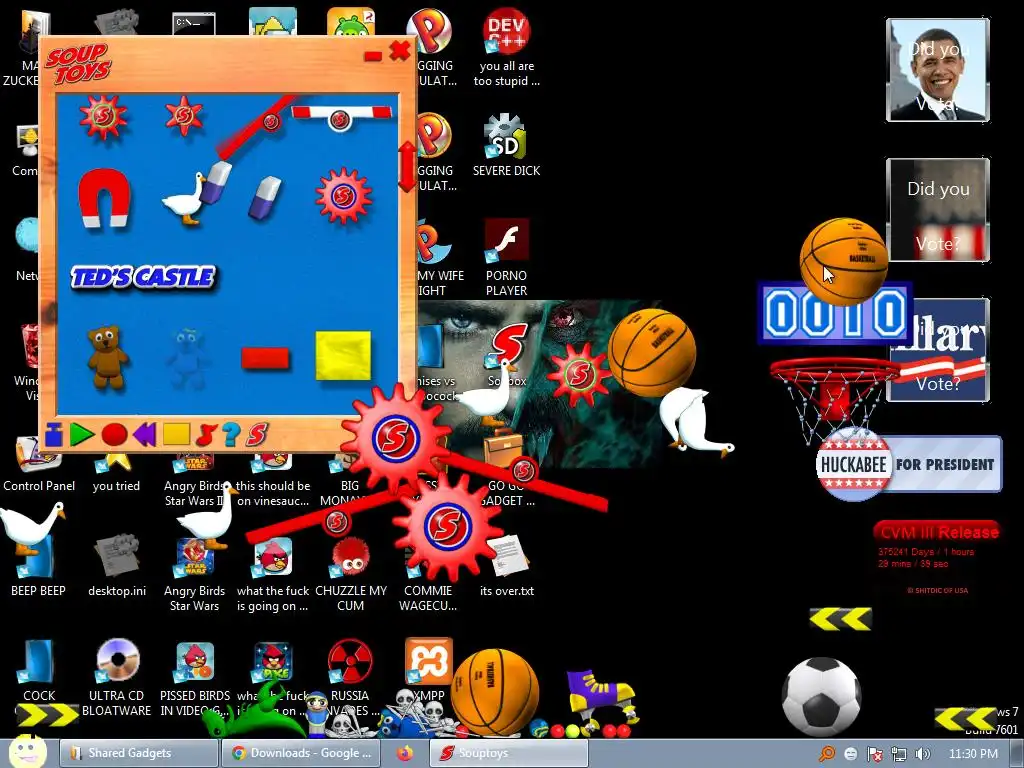Pick the faded blue teddy bear toy
The width and height of the screenshot is (1024, 768).
coord(187,358)
